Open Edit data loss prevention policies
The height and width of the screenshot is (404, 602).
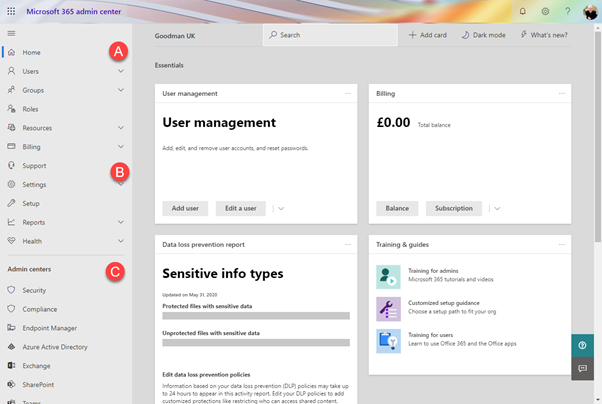(x=206, y=374)
